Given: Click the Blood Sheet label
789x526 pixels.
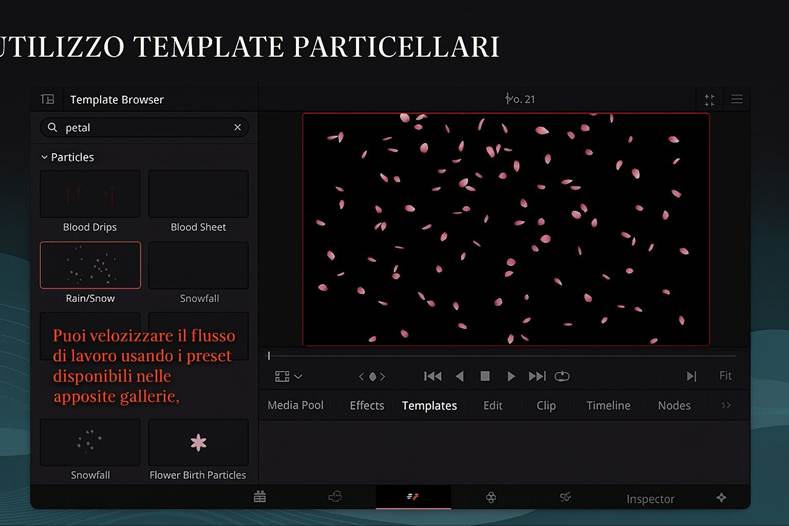Looking at the screenshot, I should click(198, 227).
